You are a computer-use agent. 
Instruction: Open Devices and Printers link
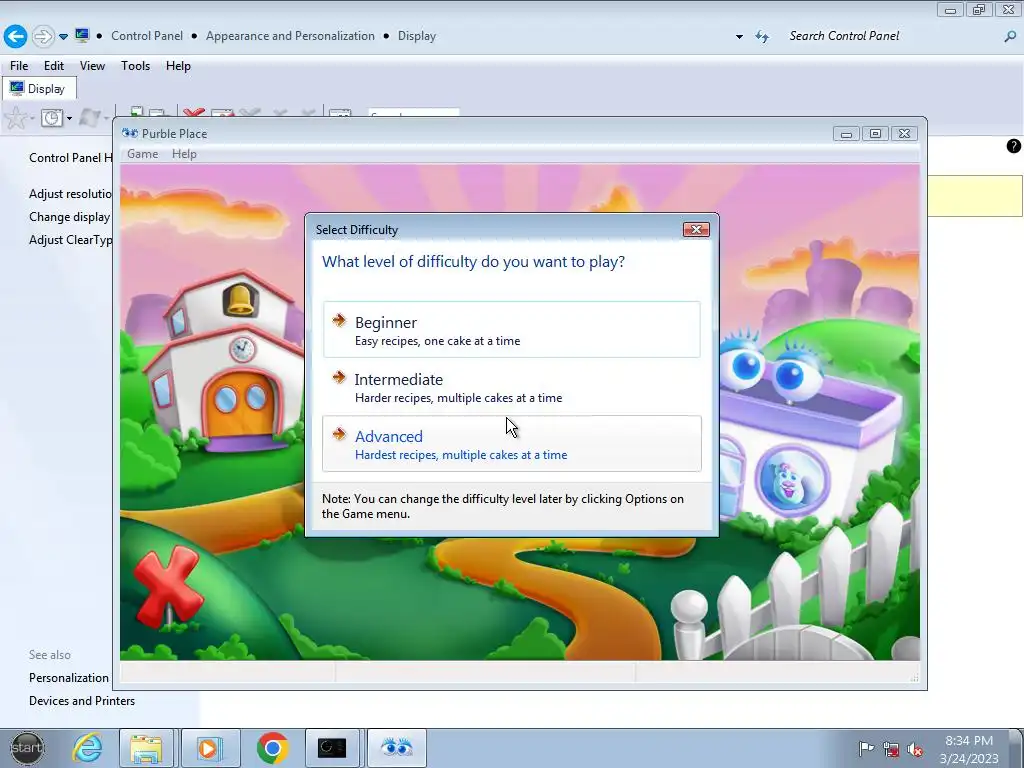[82, 701]
